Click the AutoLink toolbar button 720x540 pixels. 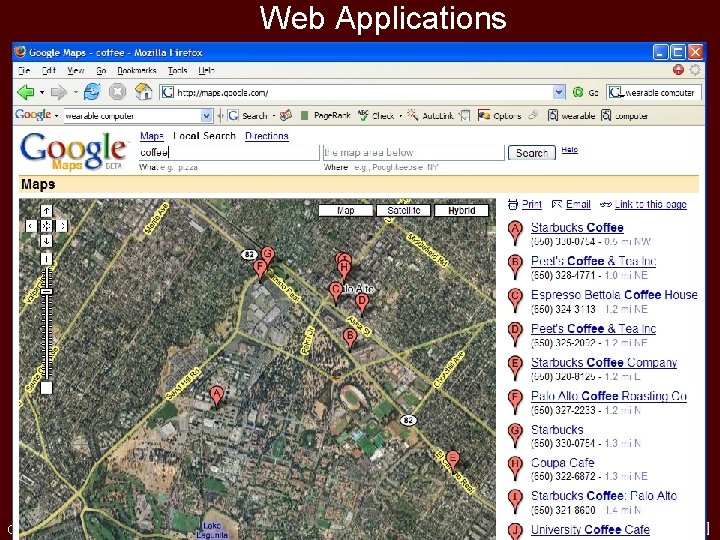click(x=430, y=116)
